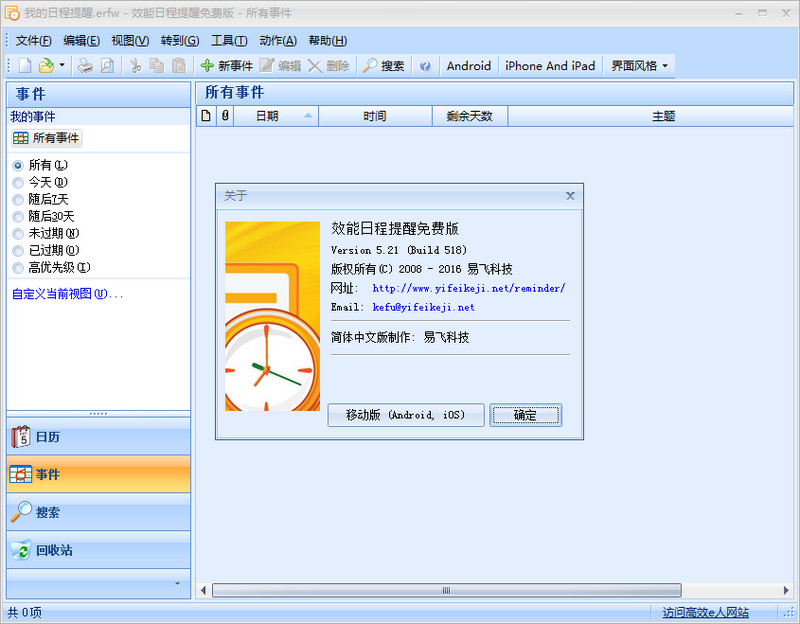Click the 移动版 (Android, iOS) button

coord(406,415)
